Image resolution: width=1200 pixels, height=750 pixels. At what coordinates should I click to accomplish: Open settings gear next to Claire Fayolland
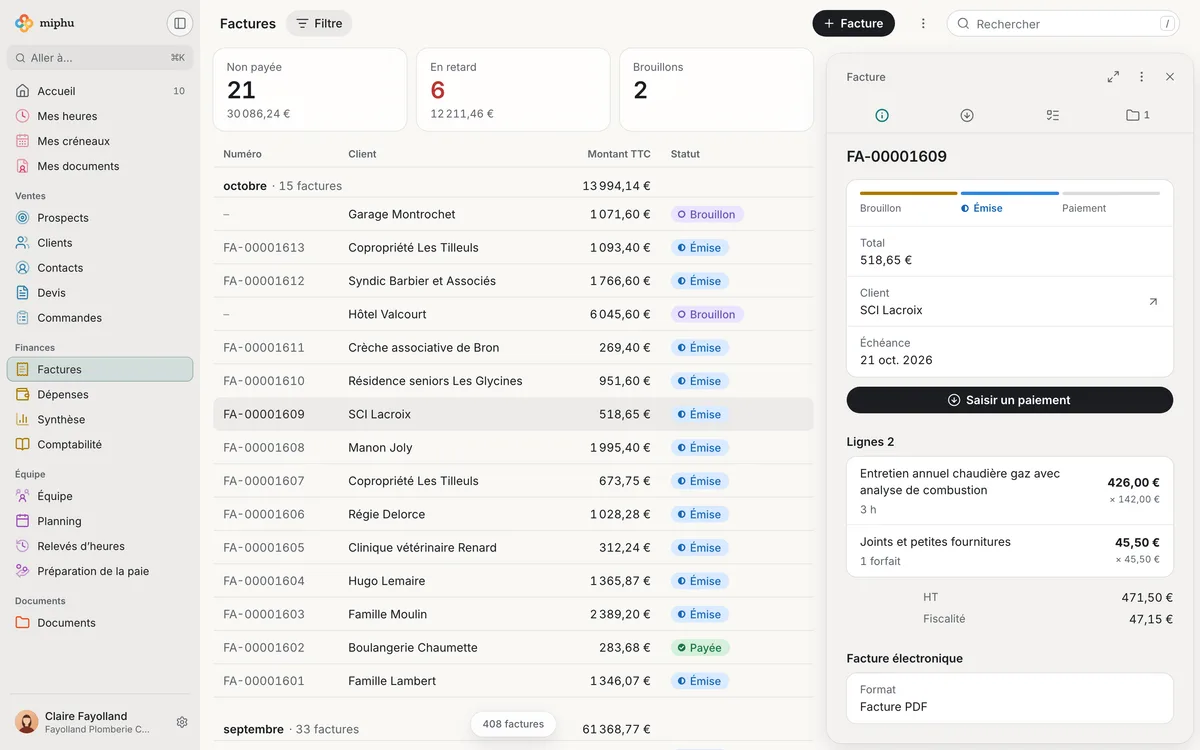182,722
